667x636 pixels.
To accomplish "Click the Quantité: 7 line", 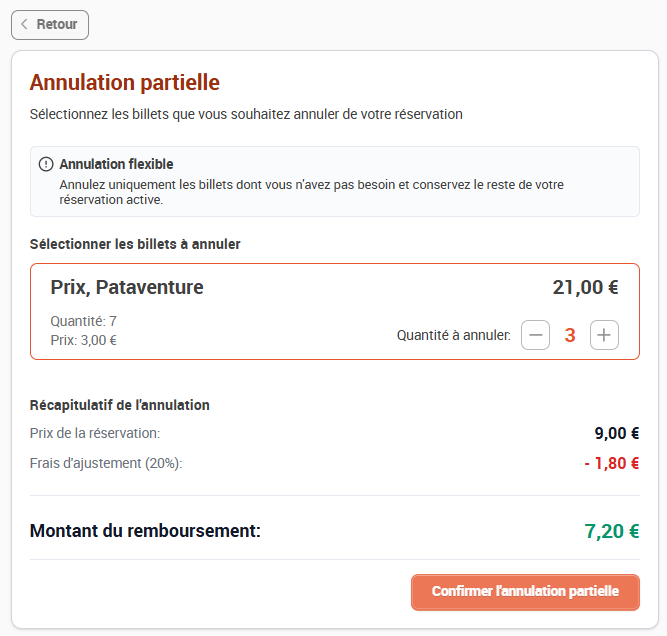I will click(x=83, y=321).
